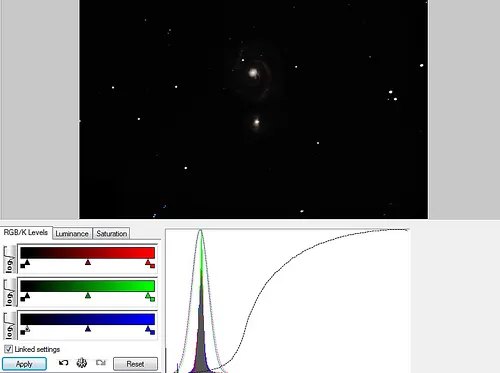Toggle the blue channel log curve button
This screenshot has height=373, width=500.
(x=9, y=326)
